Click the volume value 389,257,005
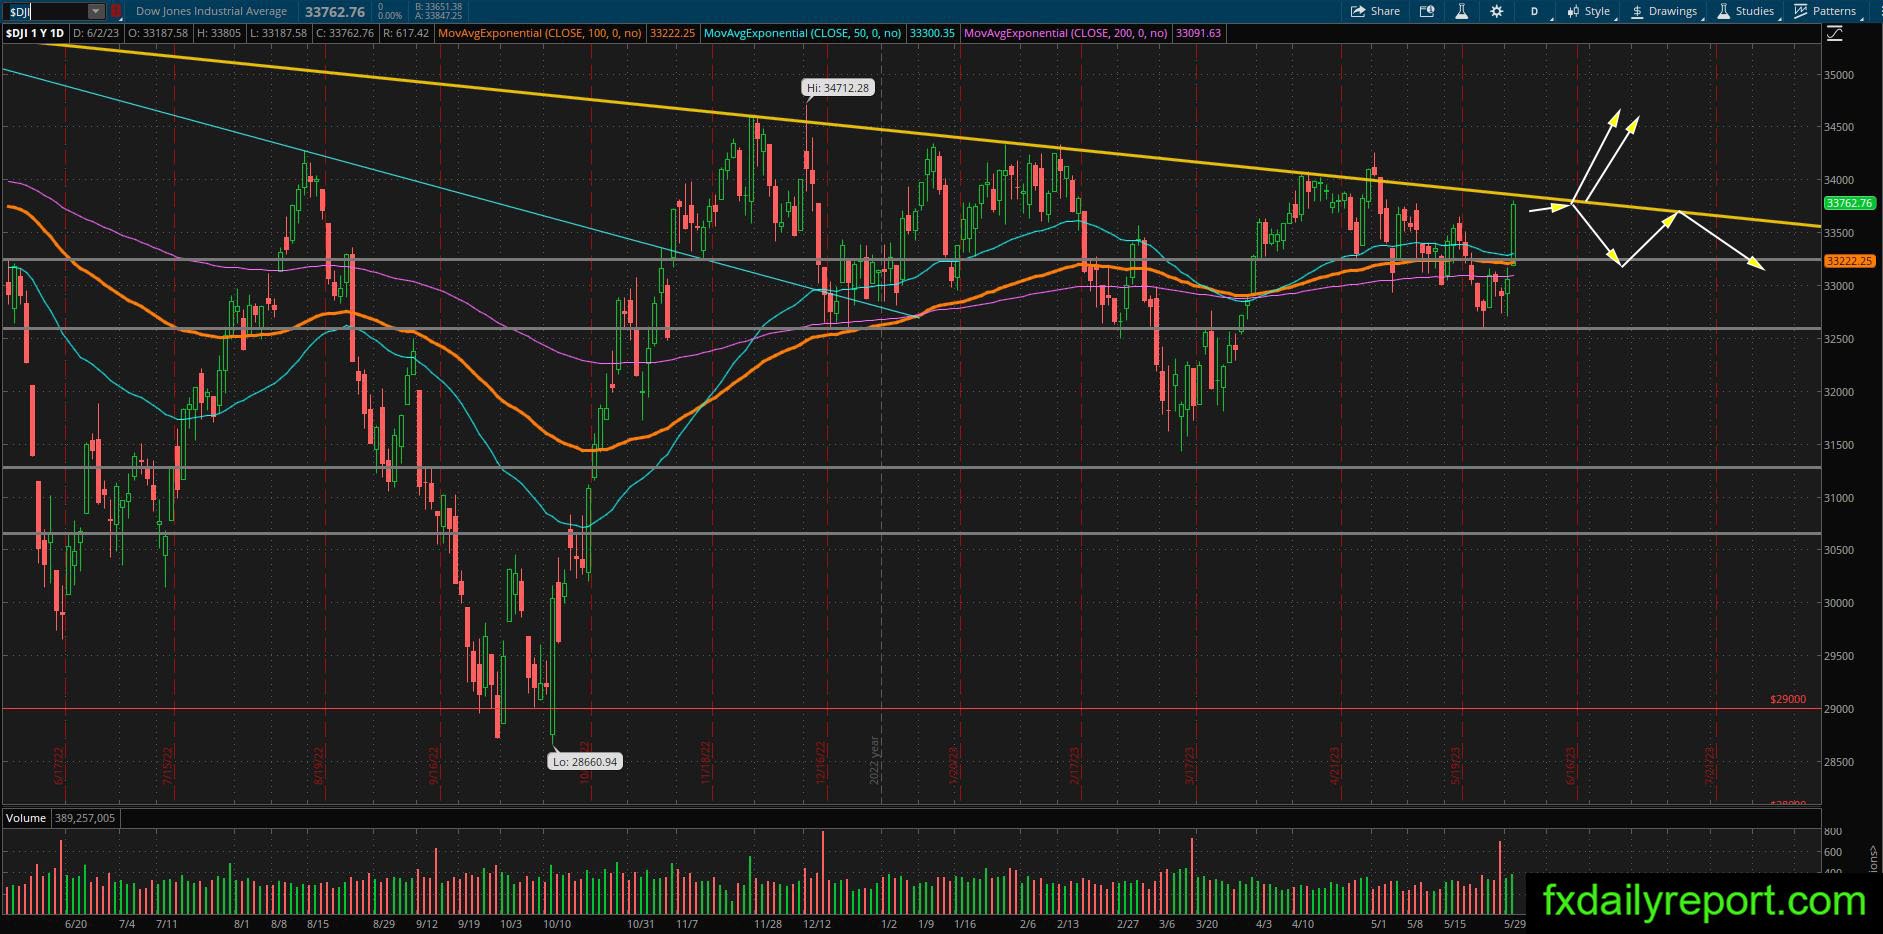Image resolution: width=1883 pixels, height=934 pixels. coord(84,818)
